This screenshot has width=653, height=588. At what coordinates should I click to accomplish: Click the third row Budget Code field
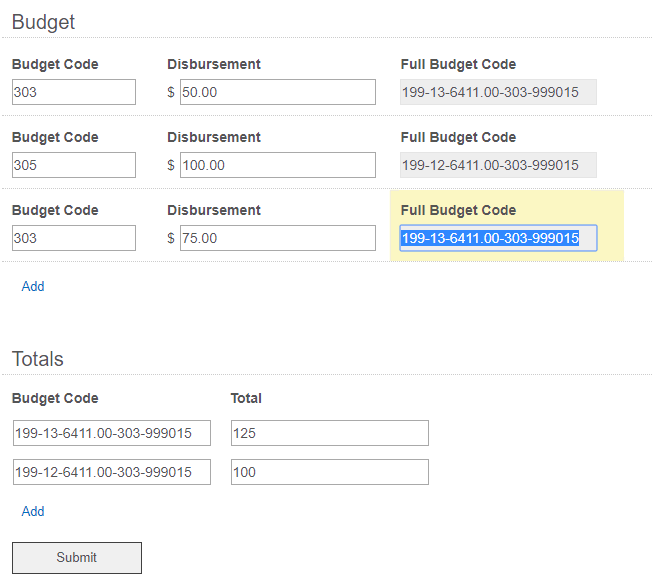[x=74, y=238]
